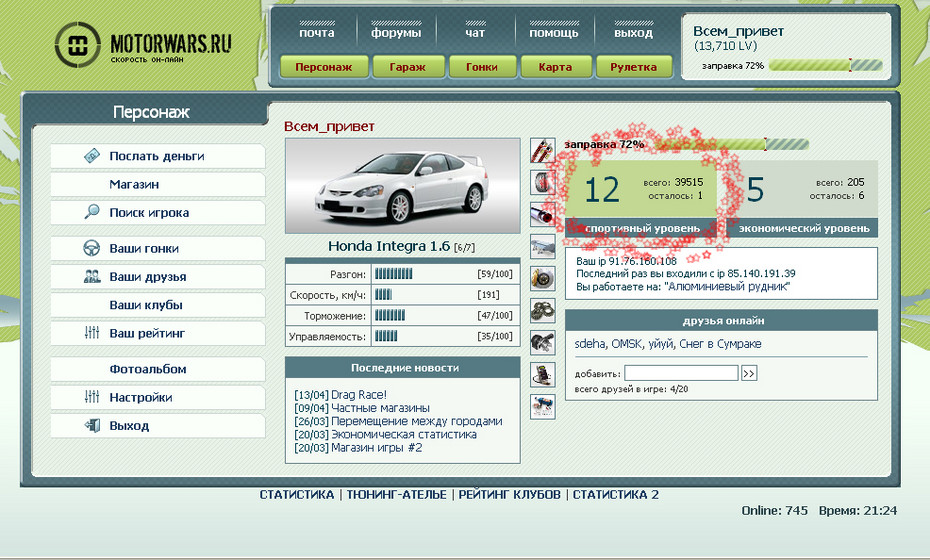Open the spoiler wing part icon
Viewport: 930px width, 560px height.
(543, 247)
